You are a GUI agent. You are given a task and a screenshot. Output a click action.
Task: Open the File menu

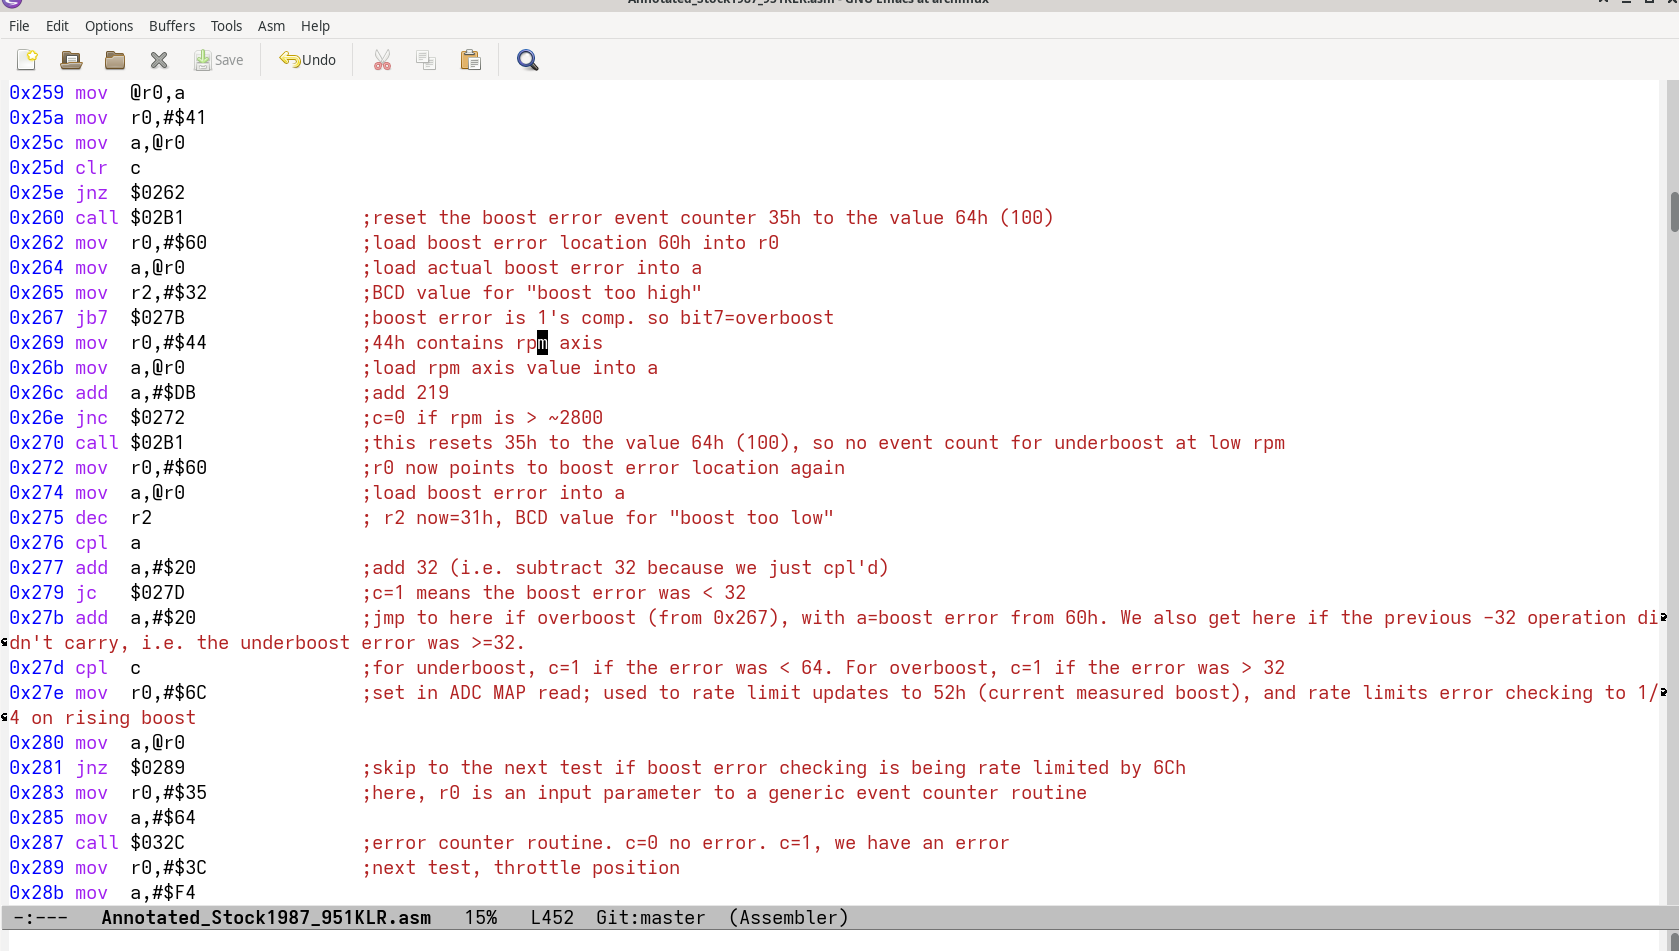point(19,26)
